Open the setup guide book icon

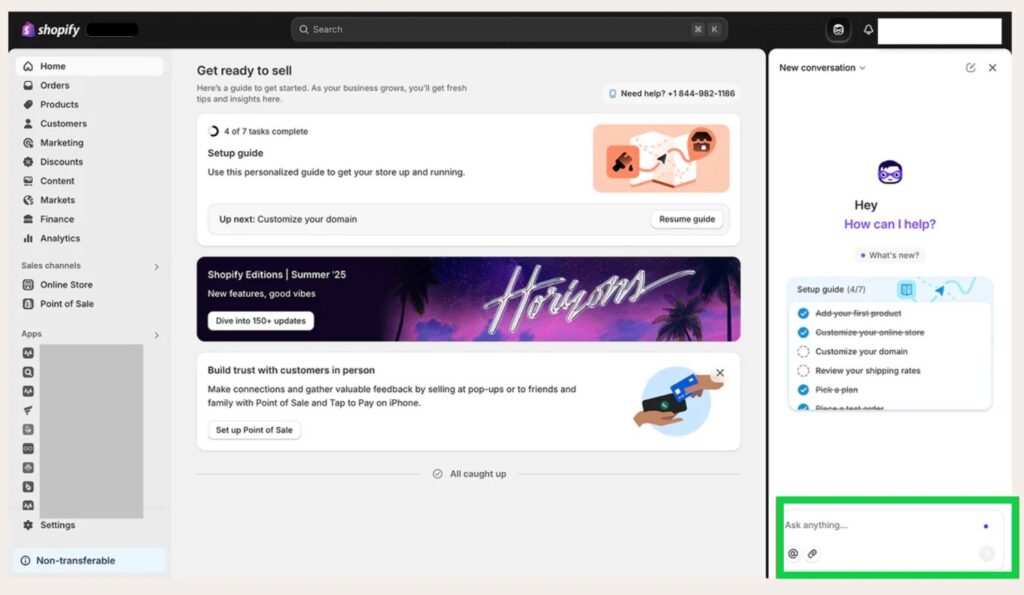(906, 290)
